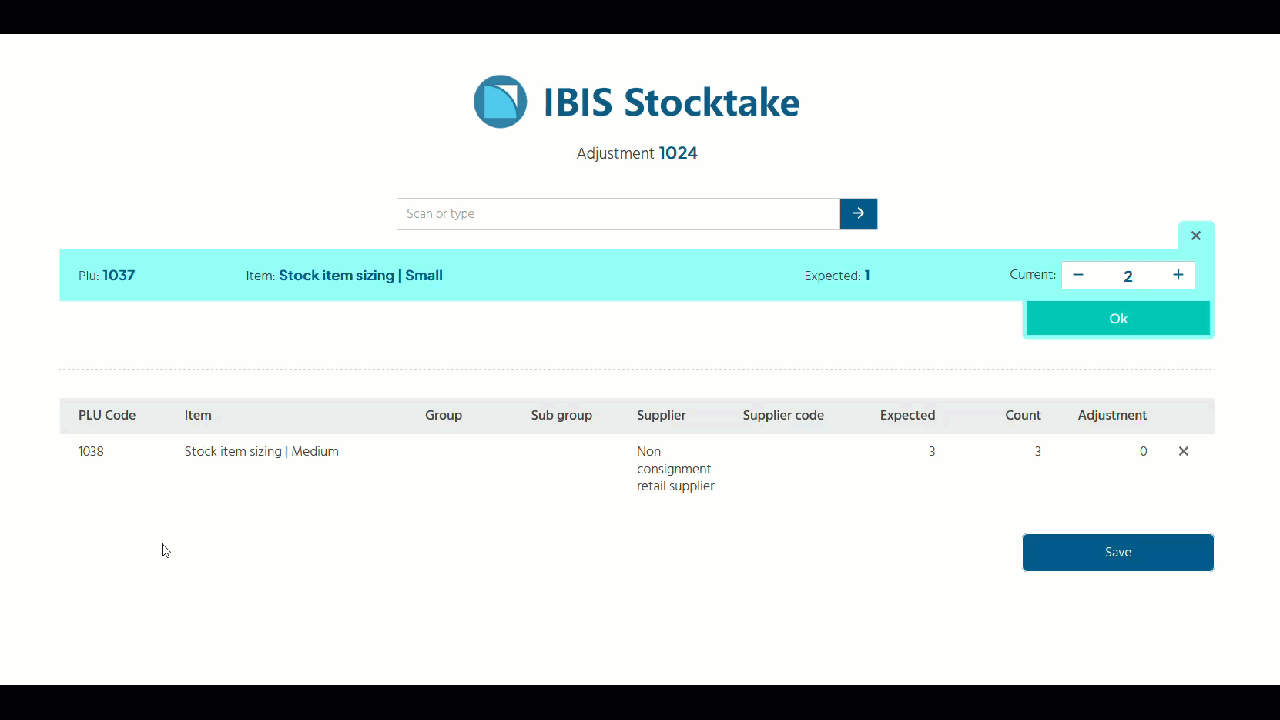
Task: Click the PLU Code column header
Action: [x=107, y=415]
